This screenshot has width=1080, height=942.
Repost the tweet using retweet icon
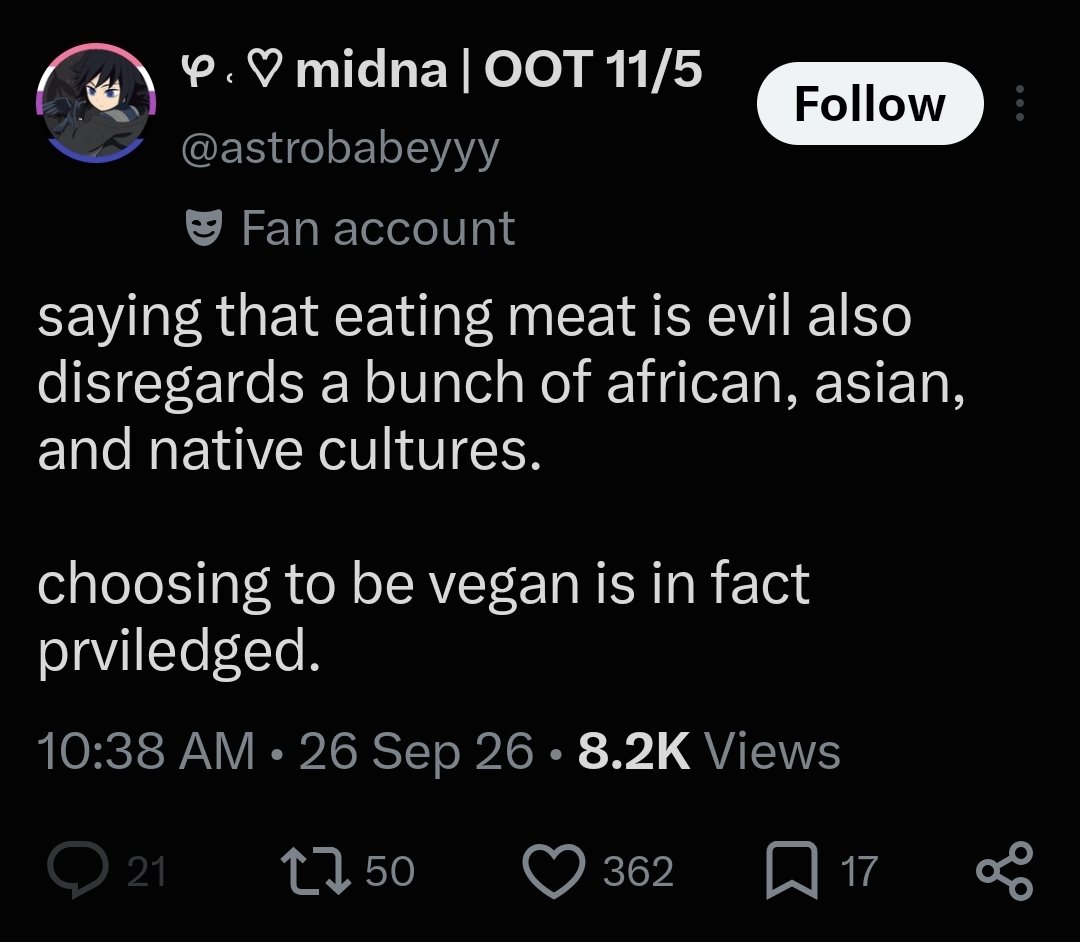[315, 870]
